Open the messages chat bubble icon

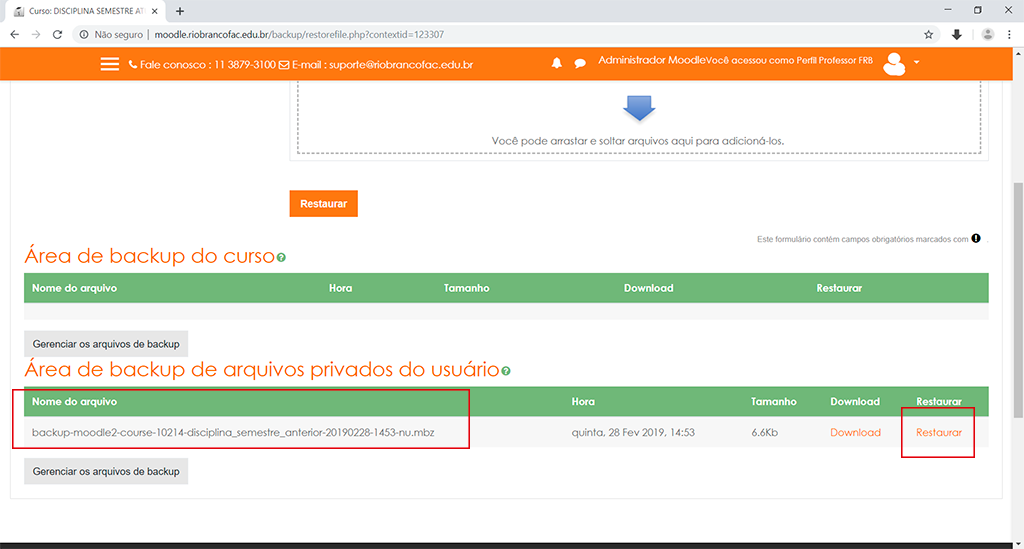coord(580,63)
